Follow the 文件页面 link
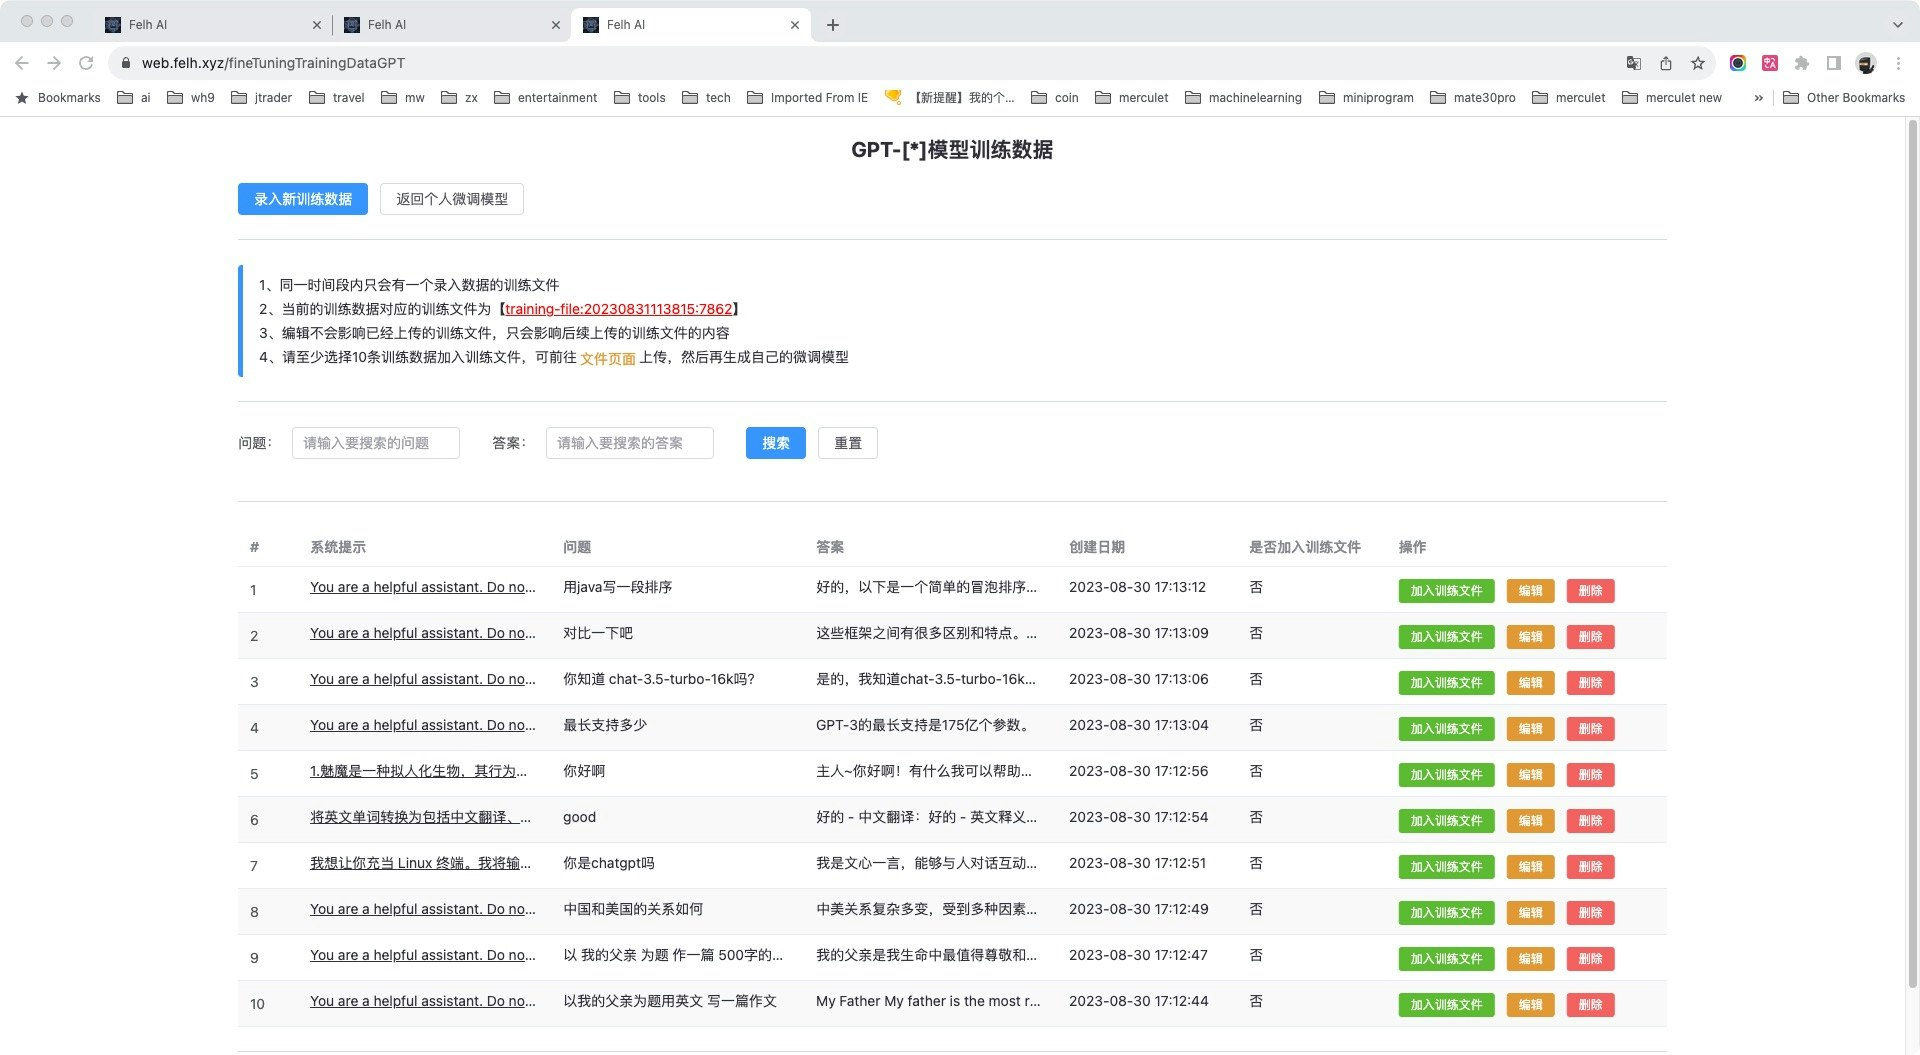 (608, 358)
